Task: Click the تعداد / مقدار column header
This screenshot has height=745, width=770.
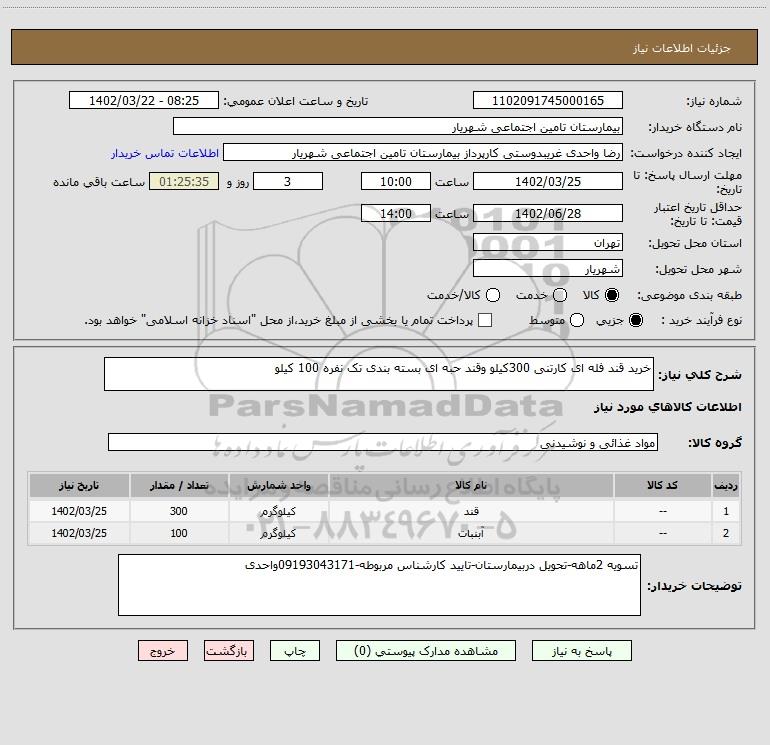Action: coord(179,486)
